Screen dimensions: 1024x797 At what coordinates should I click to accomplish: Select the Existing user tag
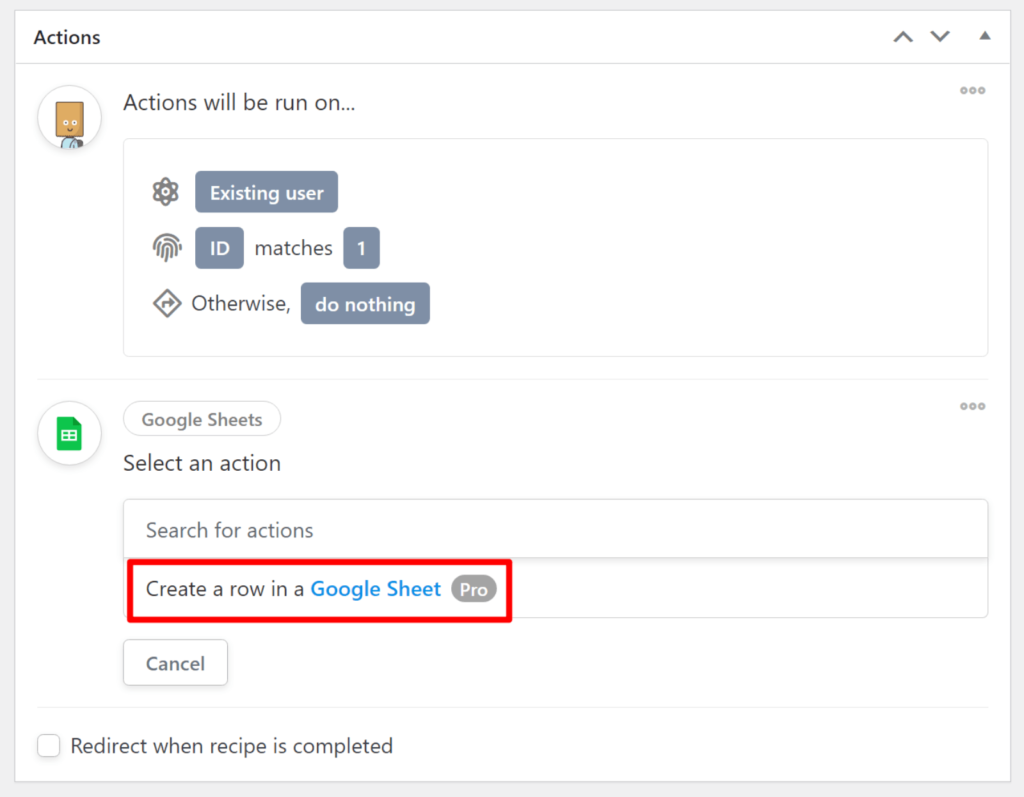[x=266, y=192]
